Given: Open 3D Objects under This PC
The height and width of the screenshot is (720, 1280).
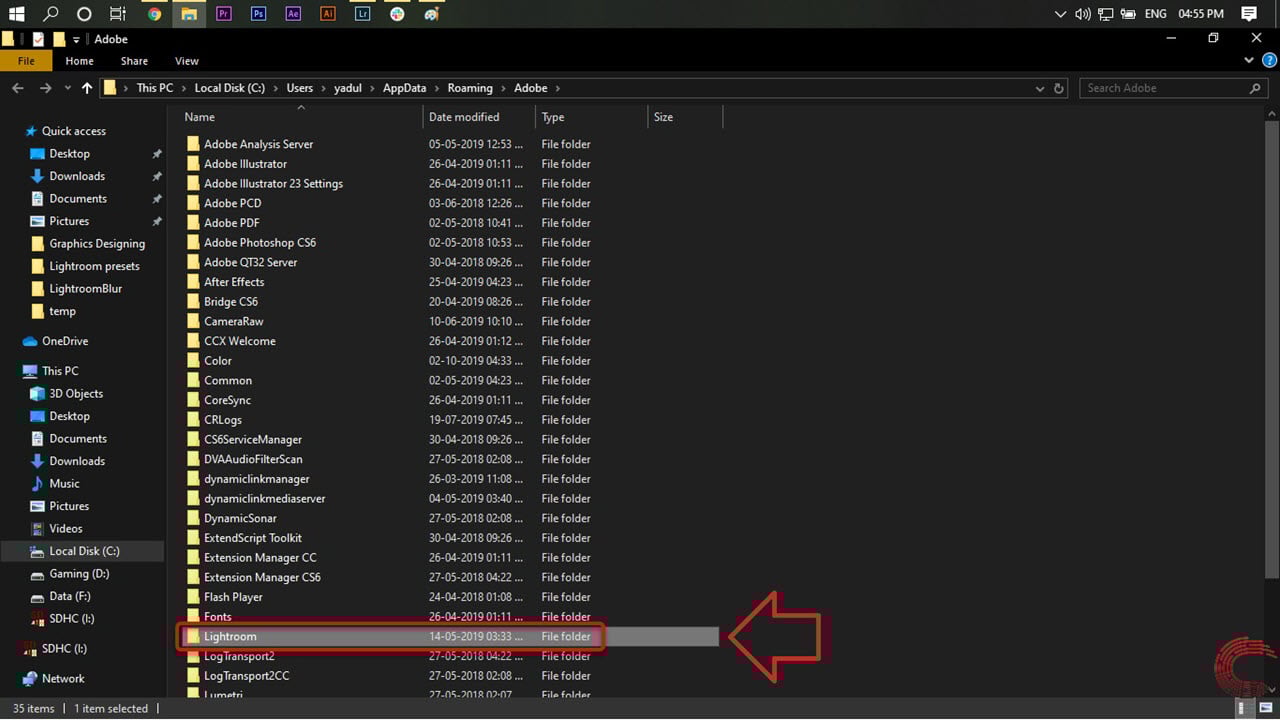Looking at the screenshot, I should coord(76,394).
